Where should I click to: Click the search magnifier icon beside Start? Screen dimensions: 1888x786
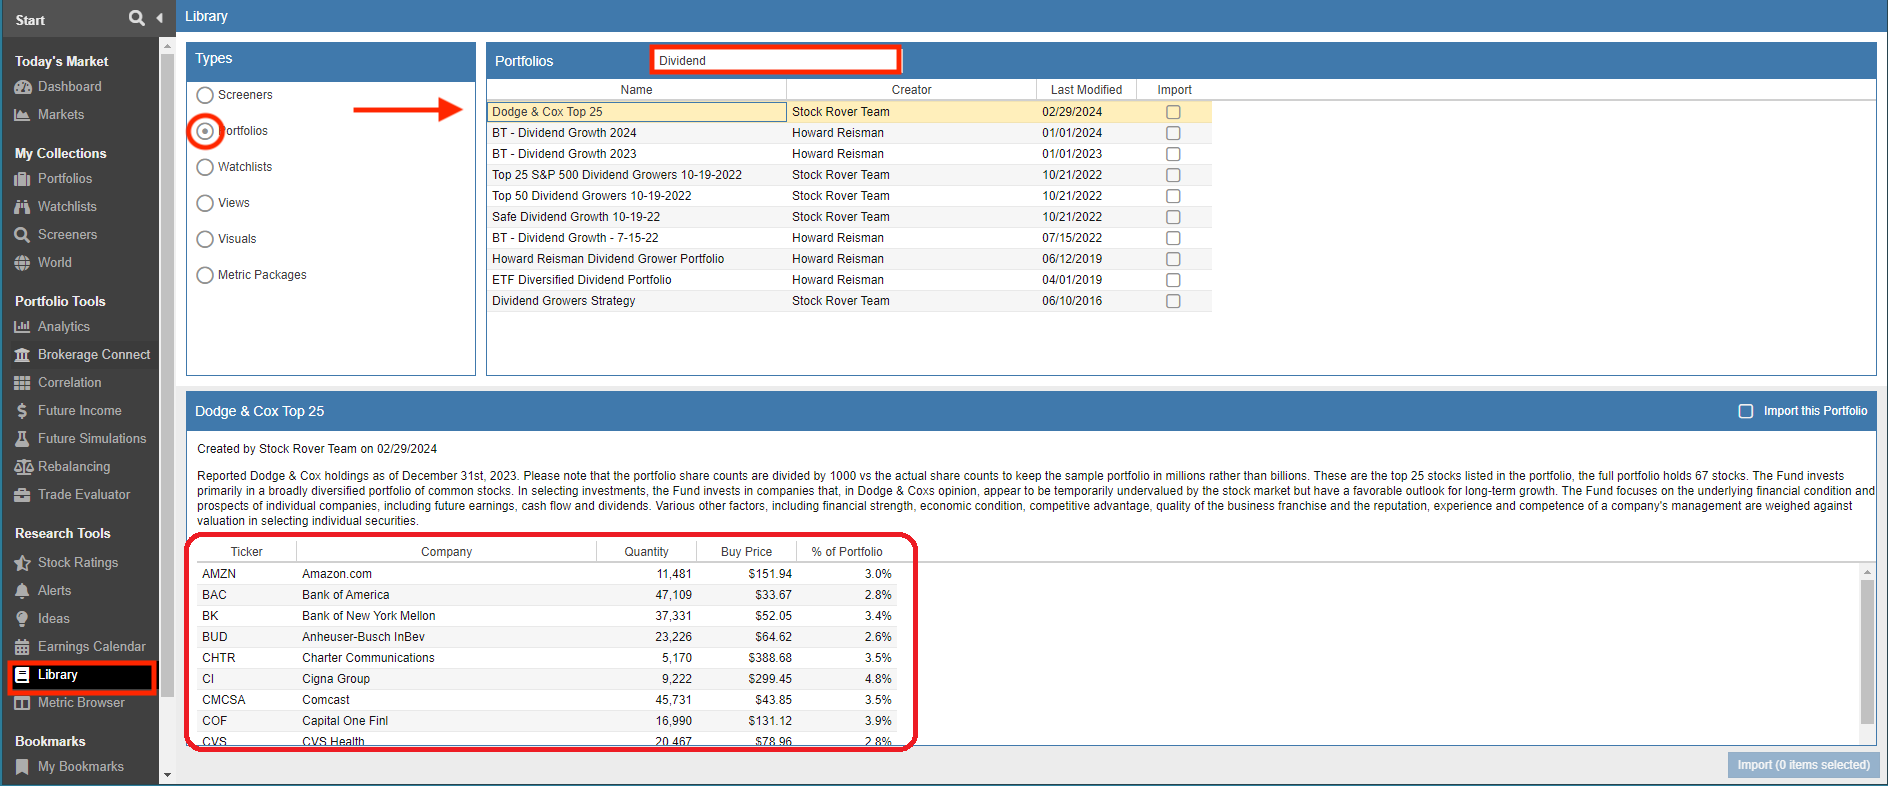(137, 18)
